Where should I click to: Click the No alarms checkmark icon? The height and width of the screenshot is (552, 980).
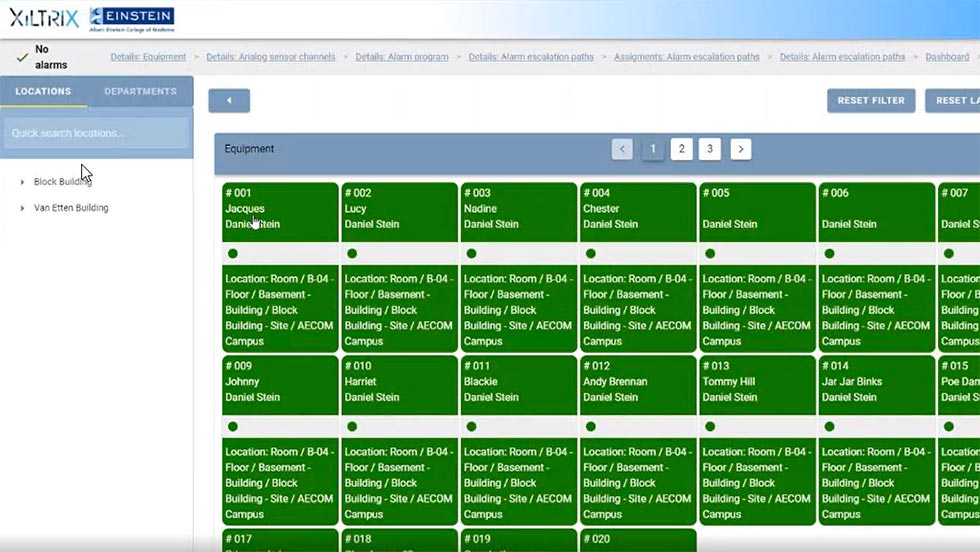(x=22, y=57)
